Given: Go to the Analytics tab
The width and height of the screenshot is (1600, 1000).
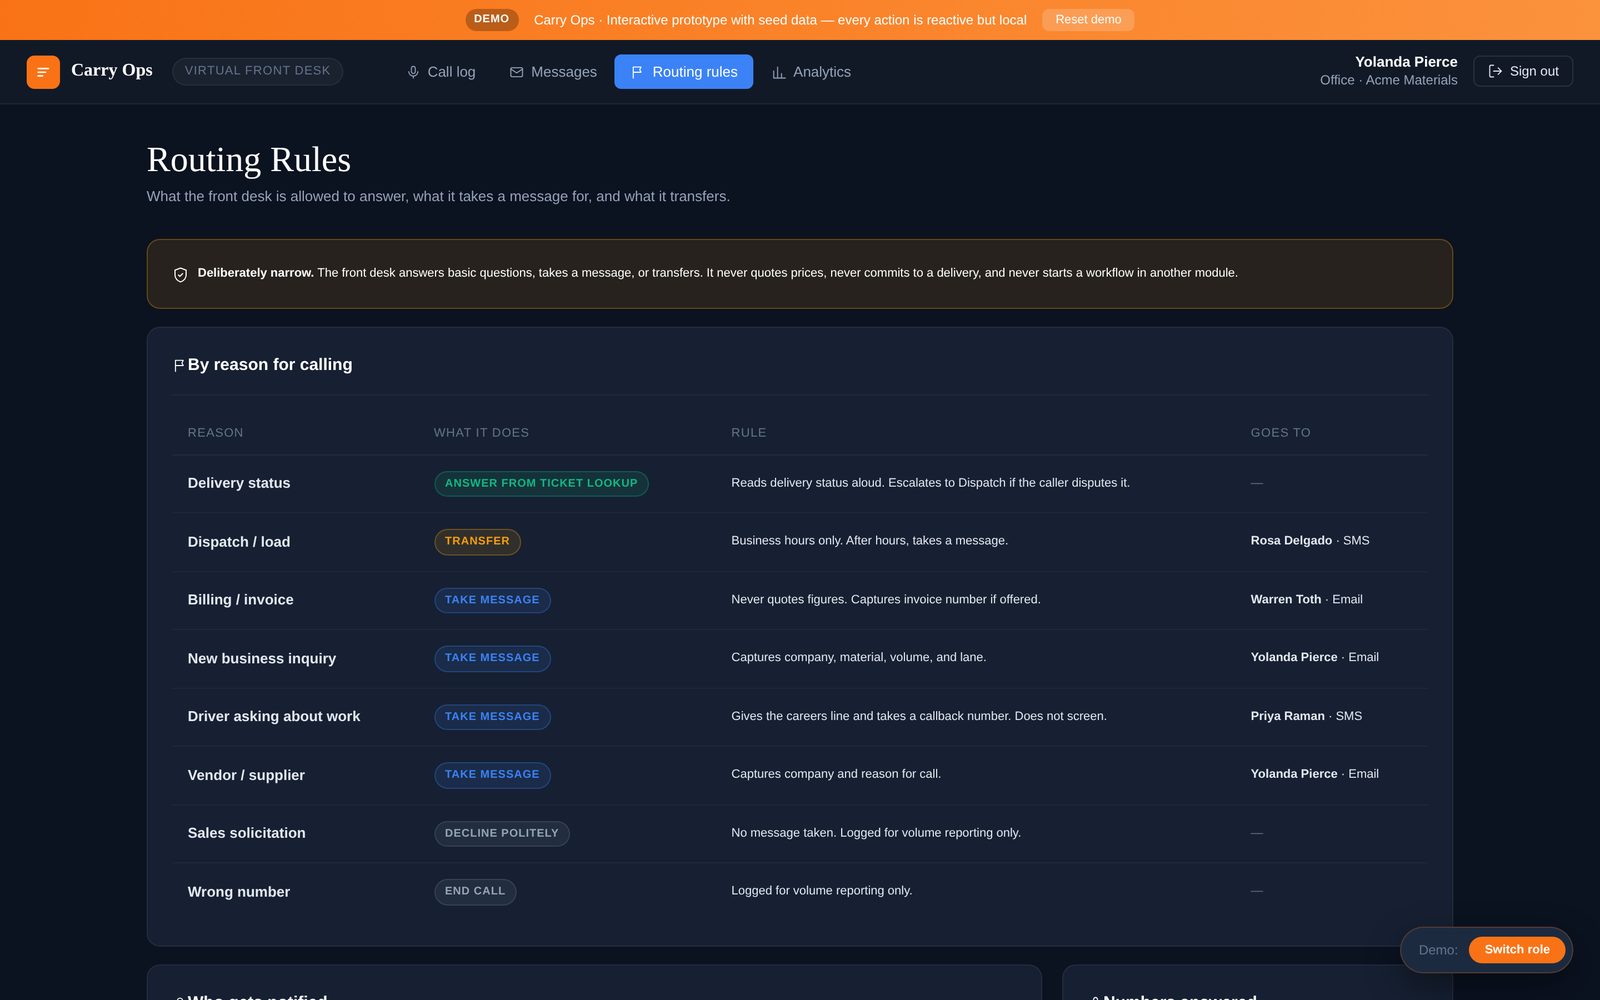Looking at the screenshot, I should [811, 72].
